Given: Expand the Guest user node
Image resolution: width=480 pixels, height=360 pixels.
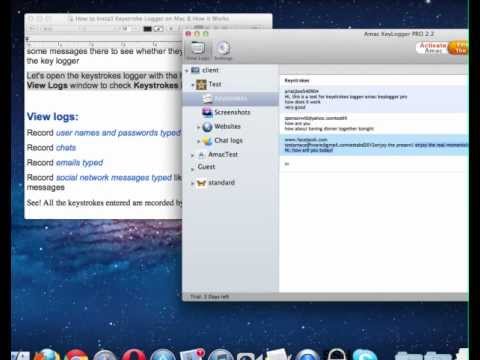Looking at the screenshot, I should [192, 169].
